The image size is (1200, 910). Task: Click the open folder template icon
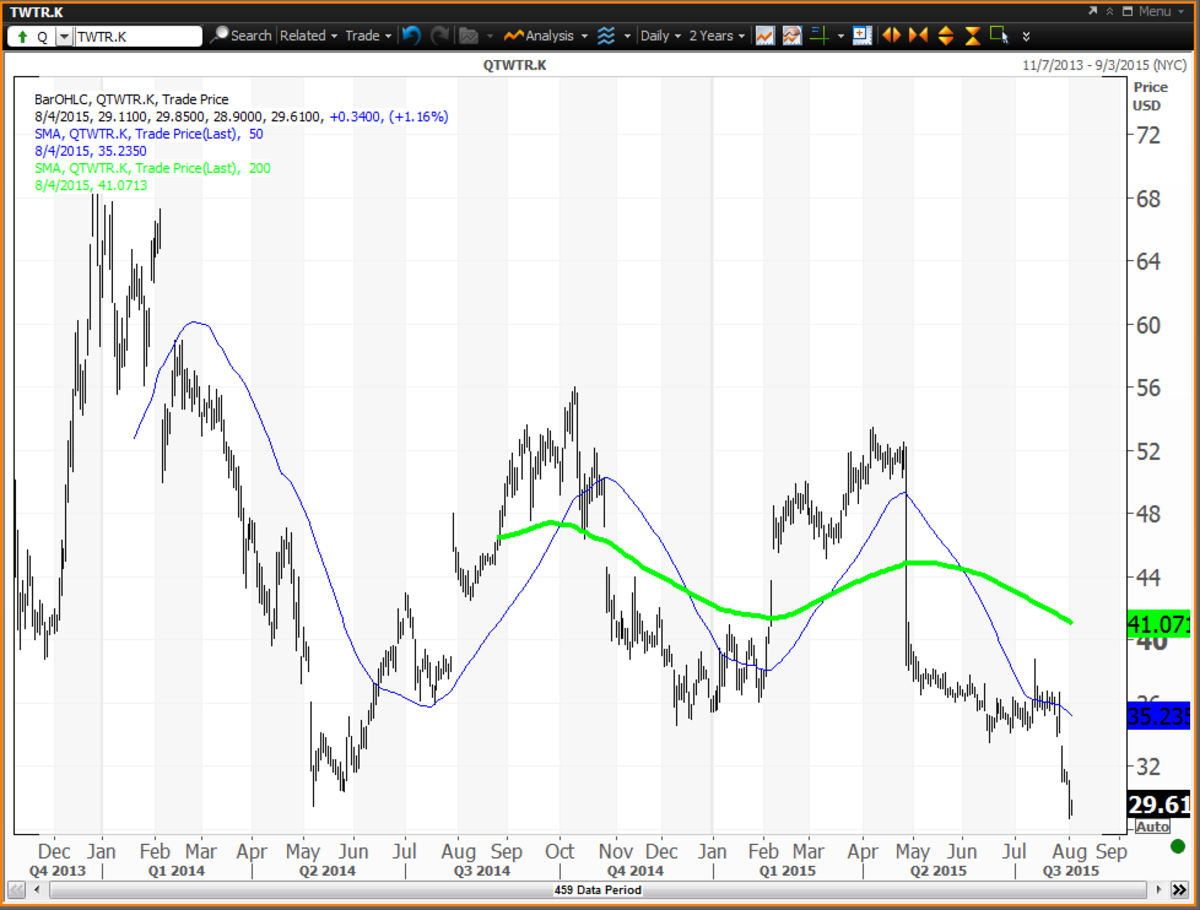[468, 35]
